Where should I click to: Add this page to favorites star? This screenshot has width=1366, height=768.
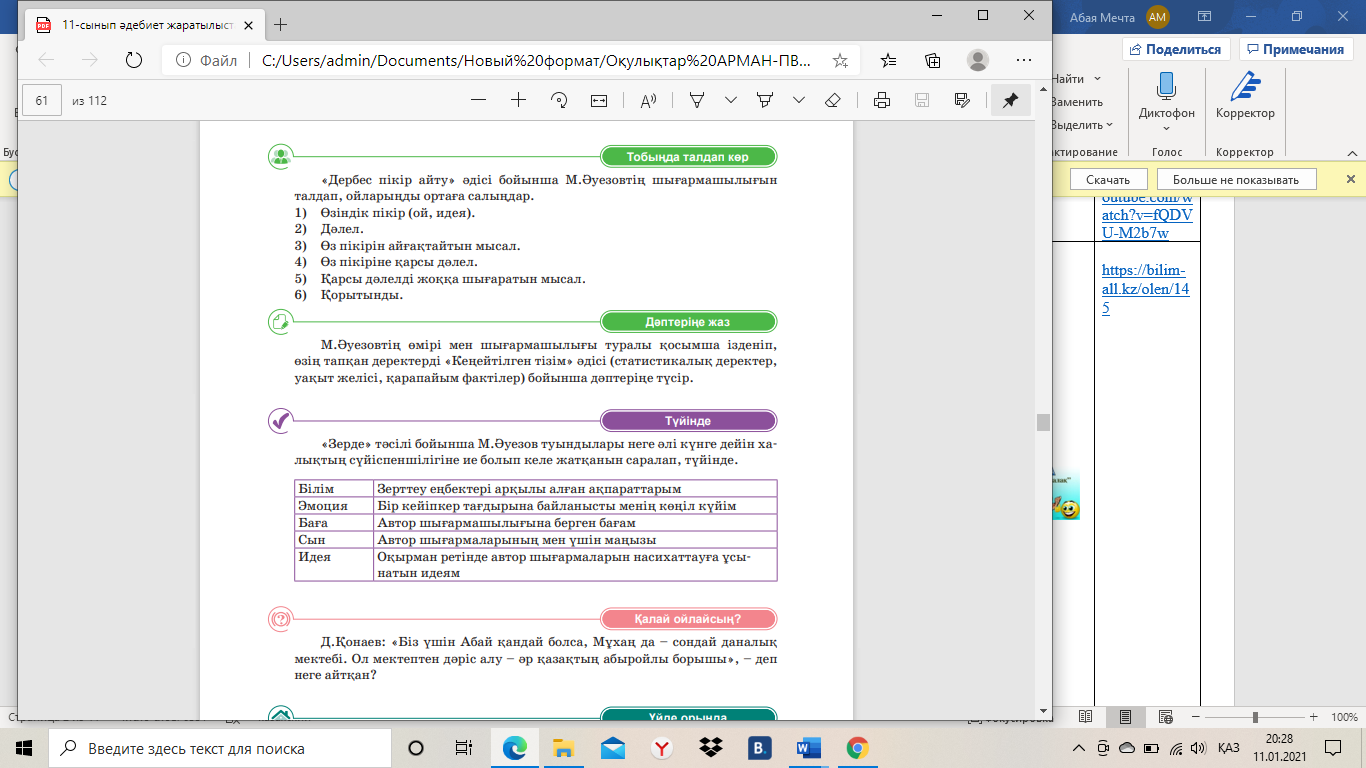click(x=840, y=60)
